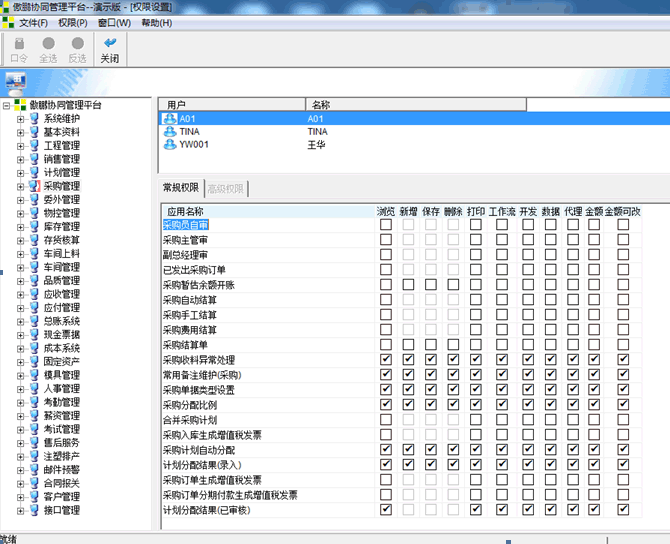Collapse the 傲鹏协同管理平台 root node
This screenshot has width=670, height=544.
click(7, 105)
